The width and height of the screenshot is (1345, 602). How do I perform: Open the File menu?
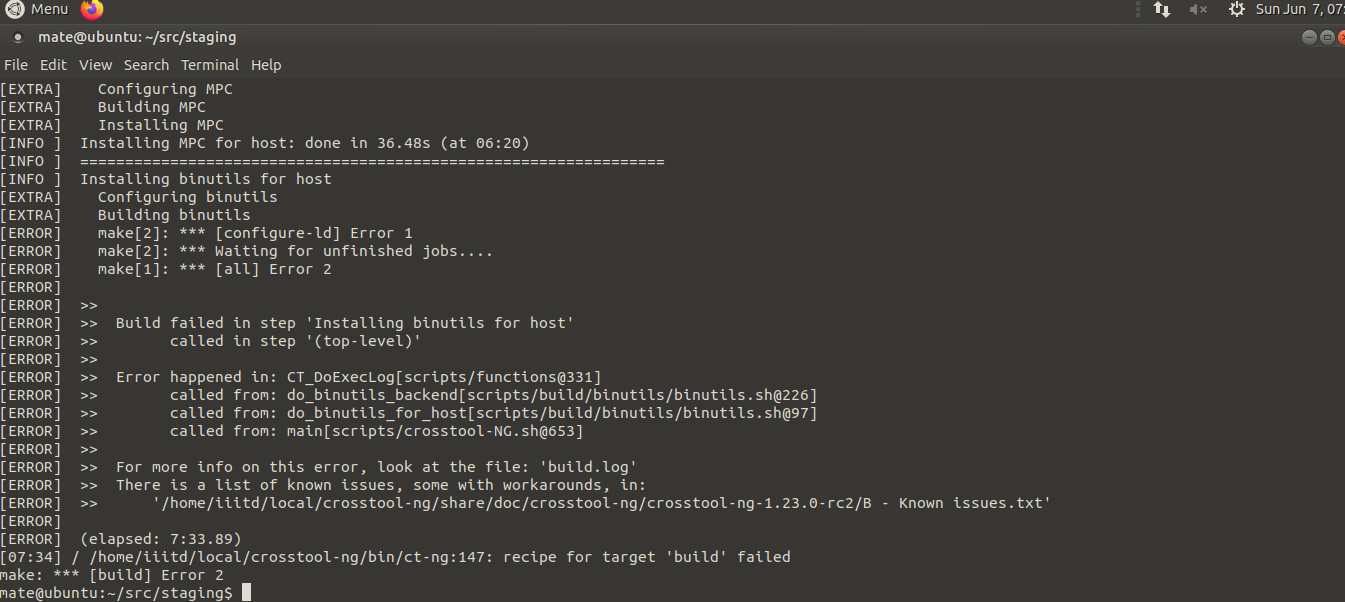point(16,64)
